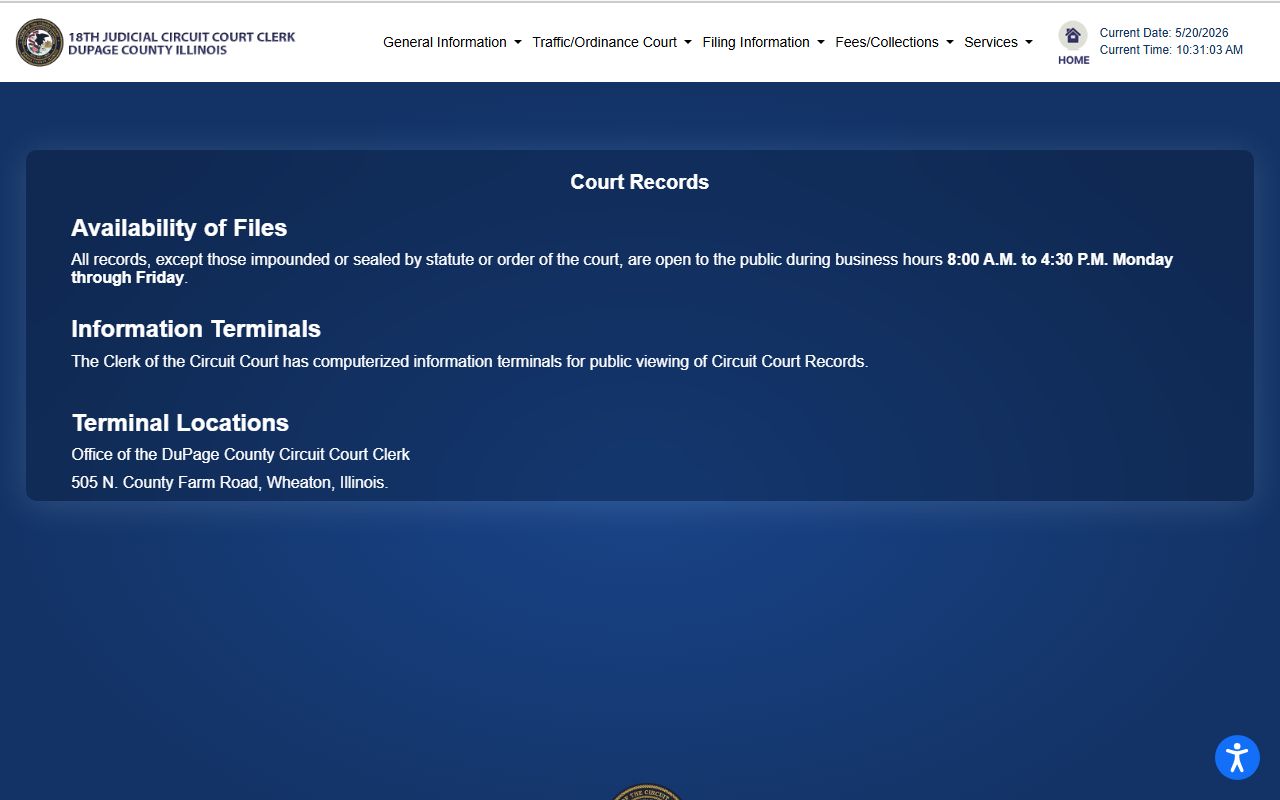The image size is (1280, 800).
Task: Click the Terminal Locations heading
Action: tap(180, 423)
